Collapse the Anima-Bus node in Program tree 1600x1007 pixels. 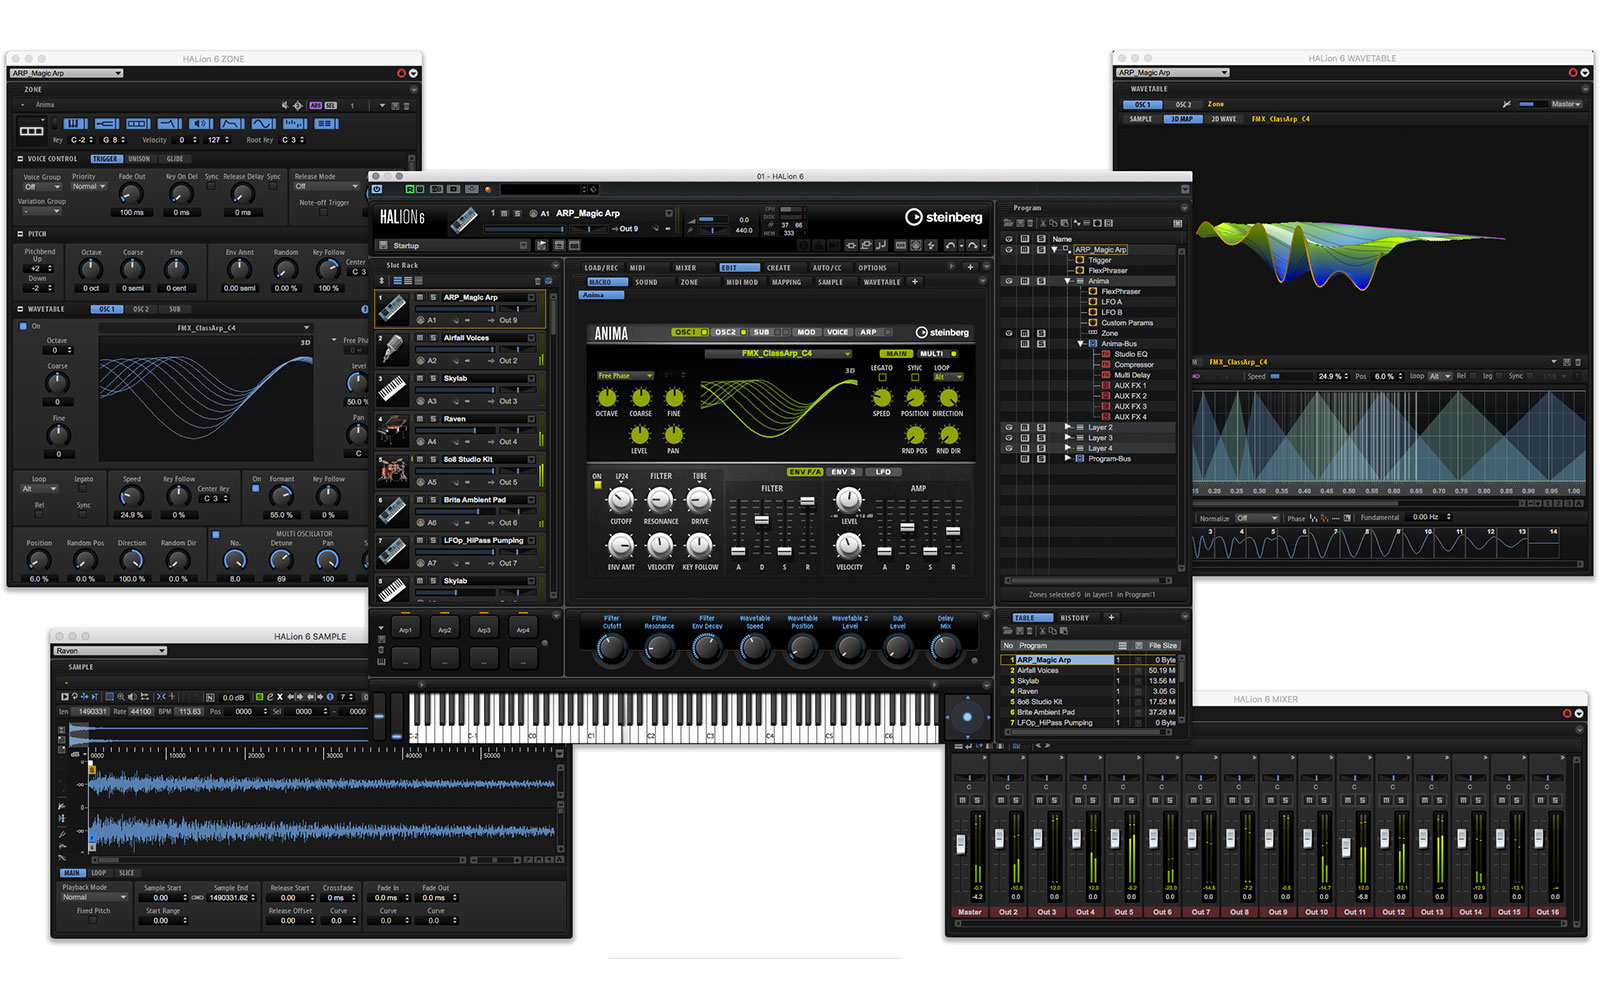tap(1081, 344)
